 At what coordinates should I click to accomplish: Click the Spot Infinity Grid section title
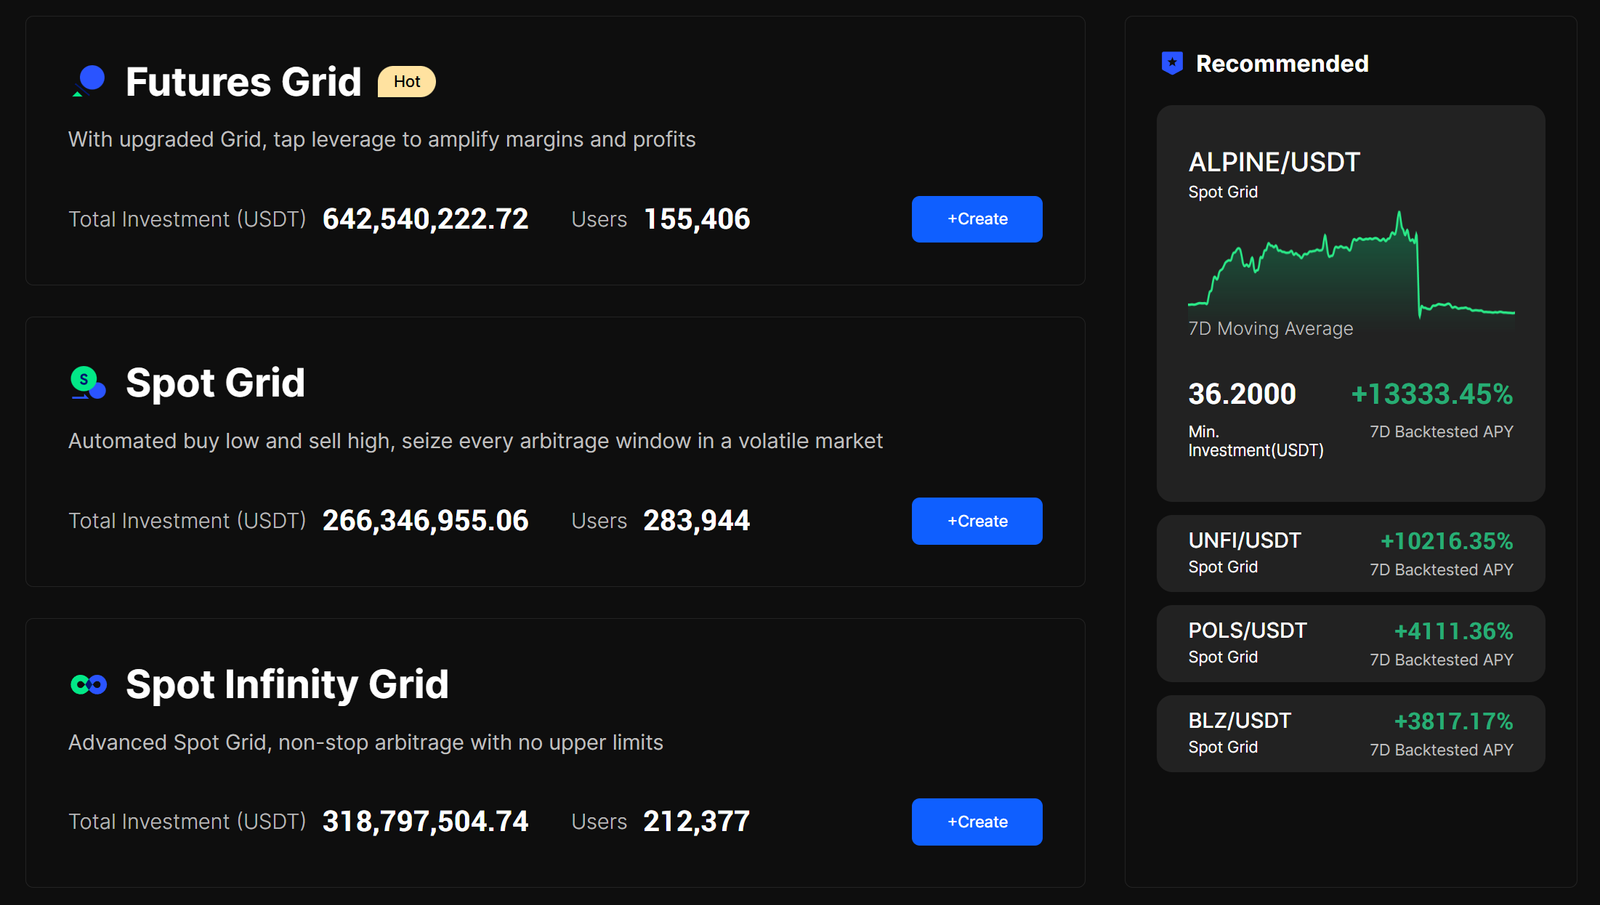tap(286, 684)
